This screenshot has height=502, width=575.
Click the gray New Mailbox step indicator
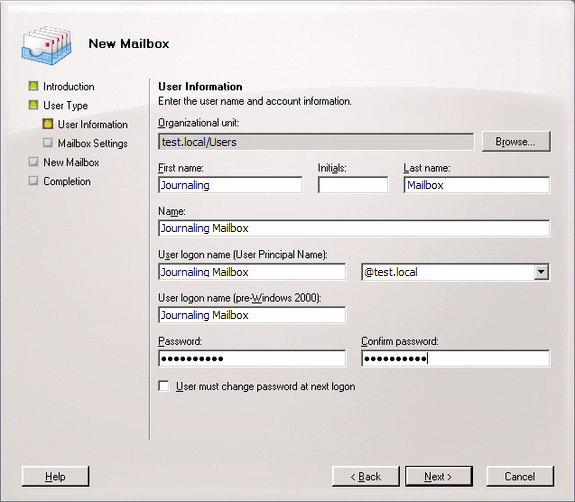(33, 162)
